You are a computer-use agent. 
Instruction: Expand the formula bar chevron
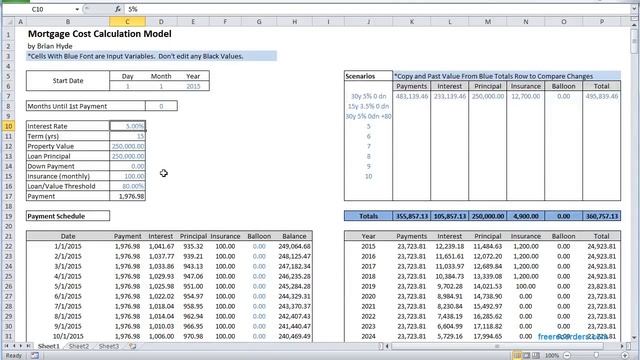click(634, 9)
